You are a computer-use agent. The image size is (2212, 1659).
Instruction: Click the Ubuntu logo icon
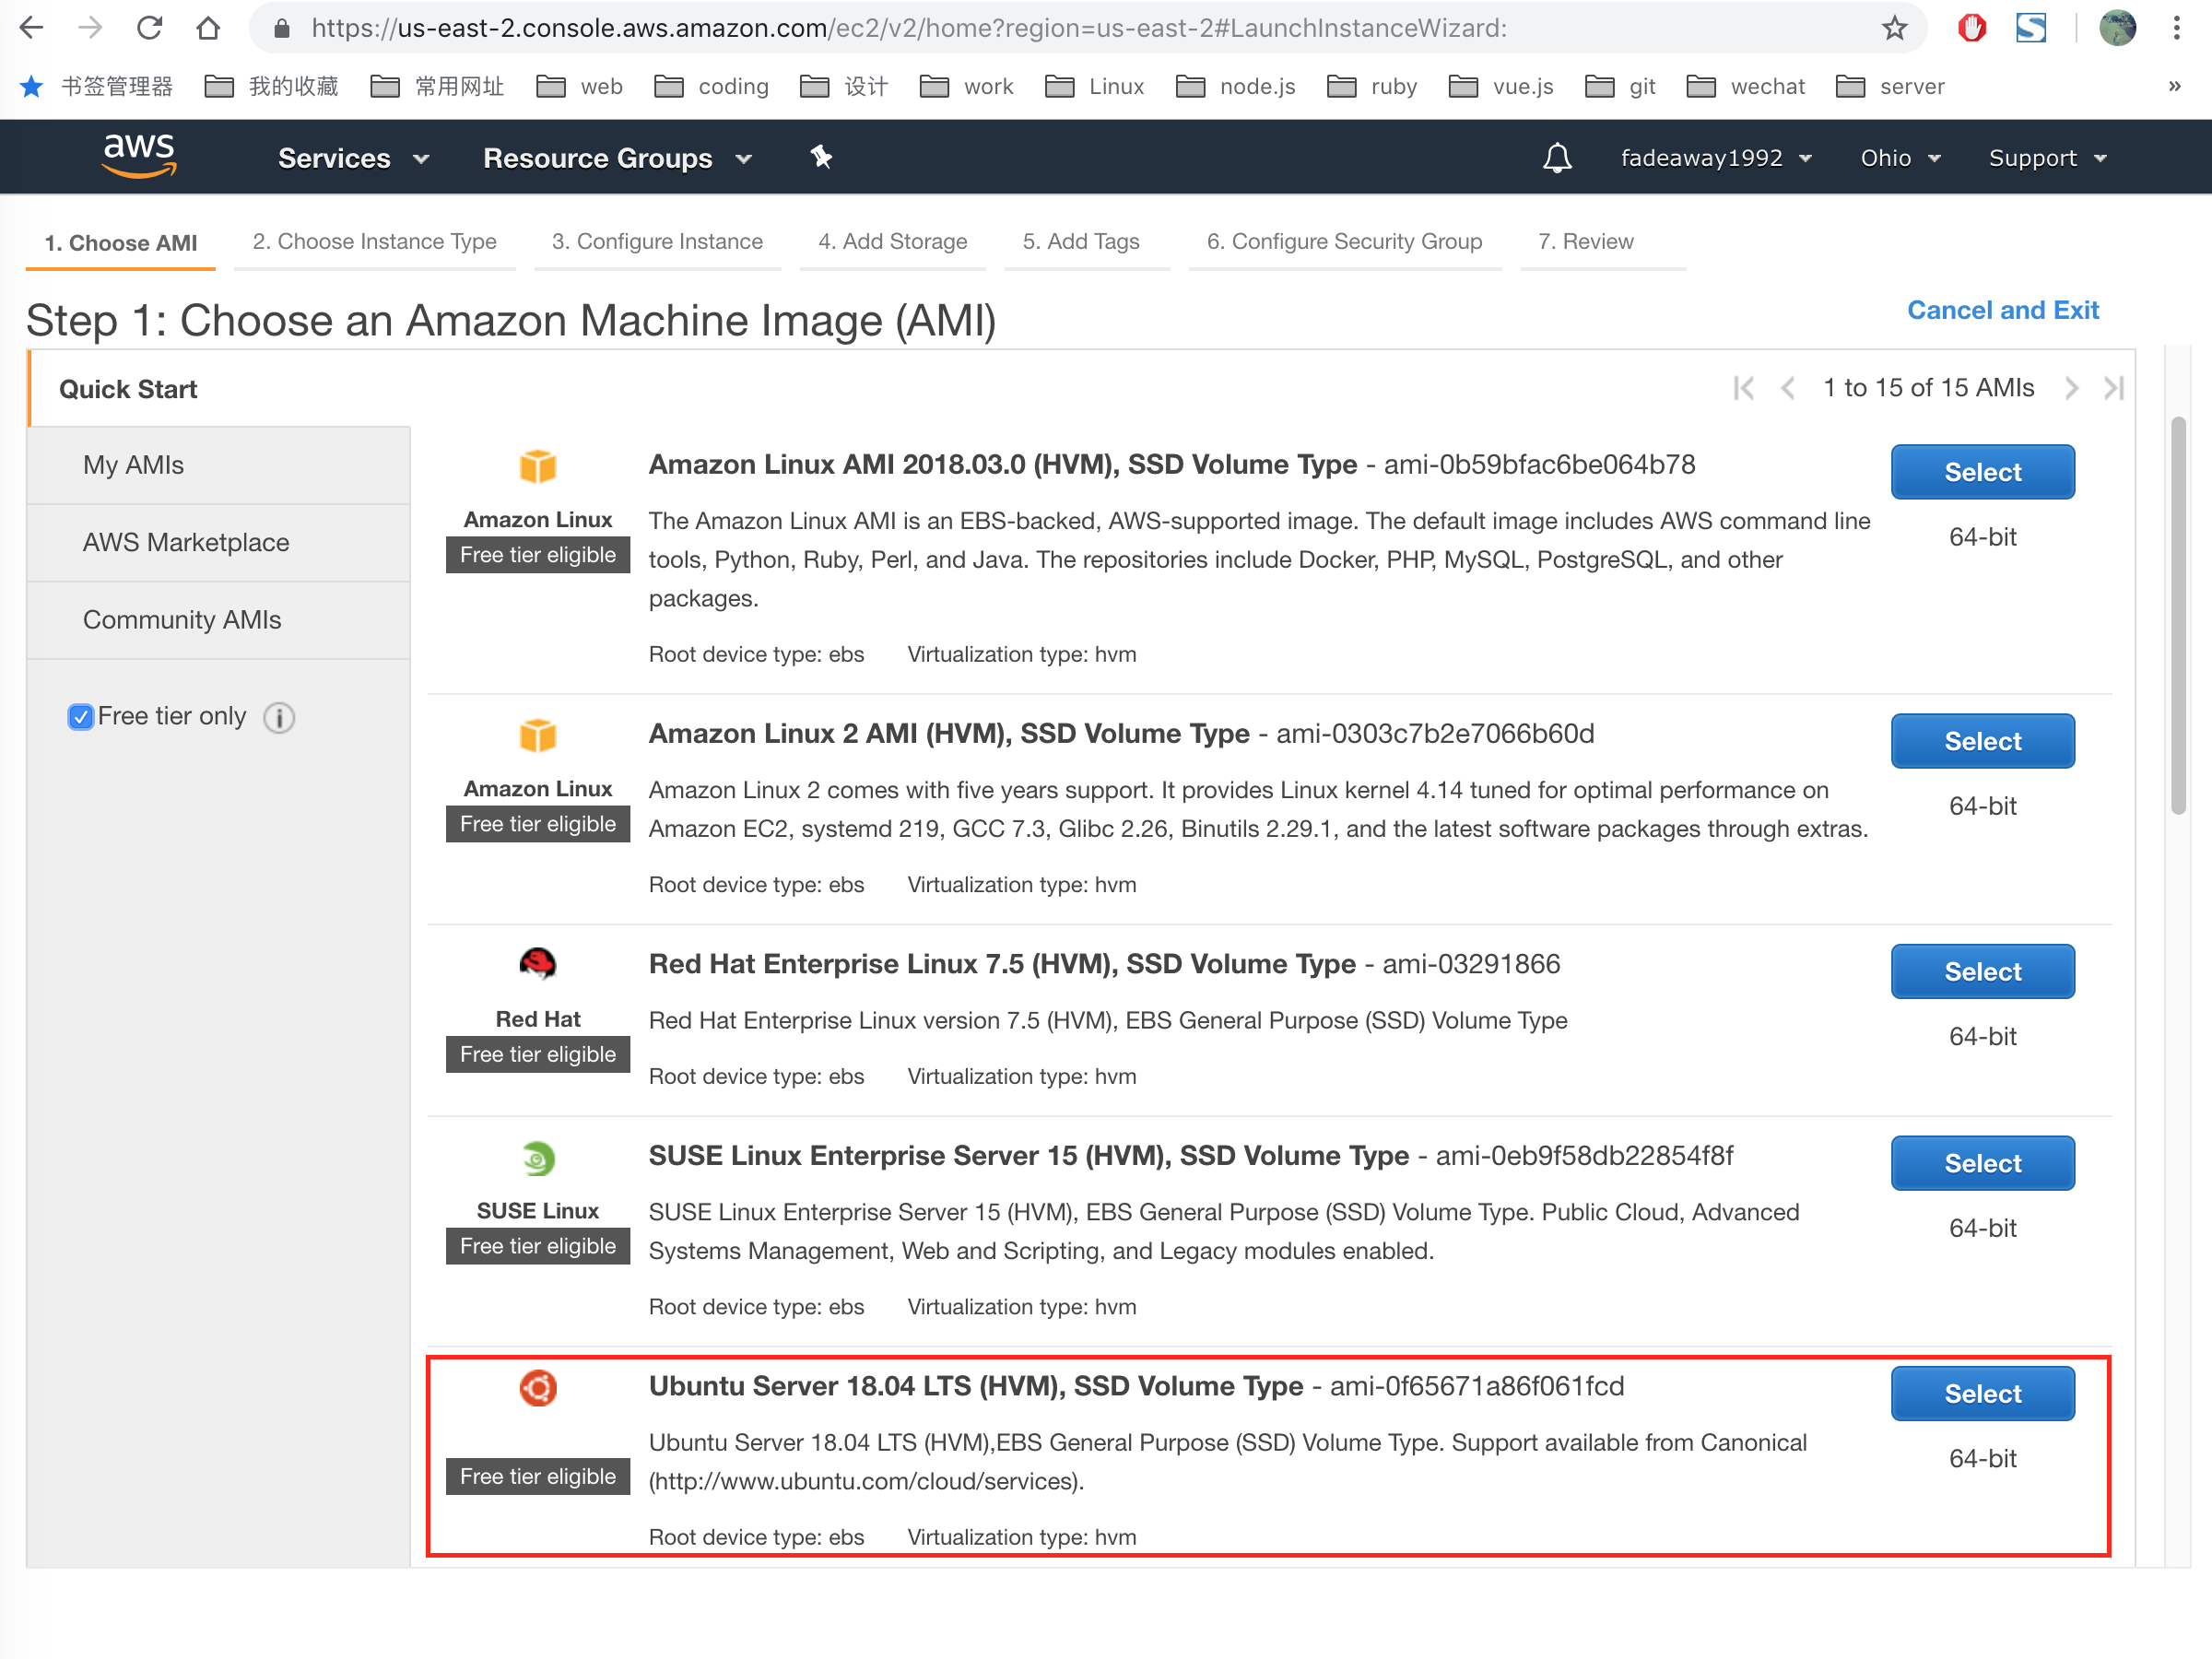[x=537, y=1388]
